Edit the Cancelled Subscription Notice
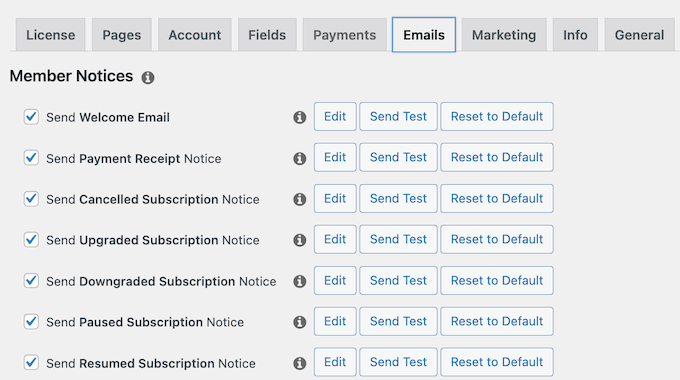This screenshot has height=380, width=680. coord(335,198)
